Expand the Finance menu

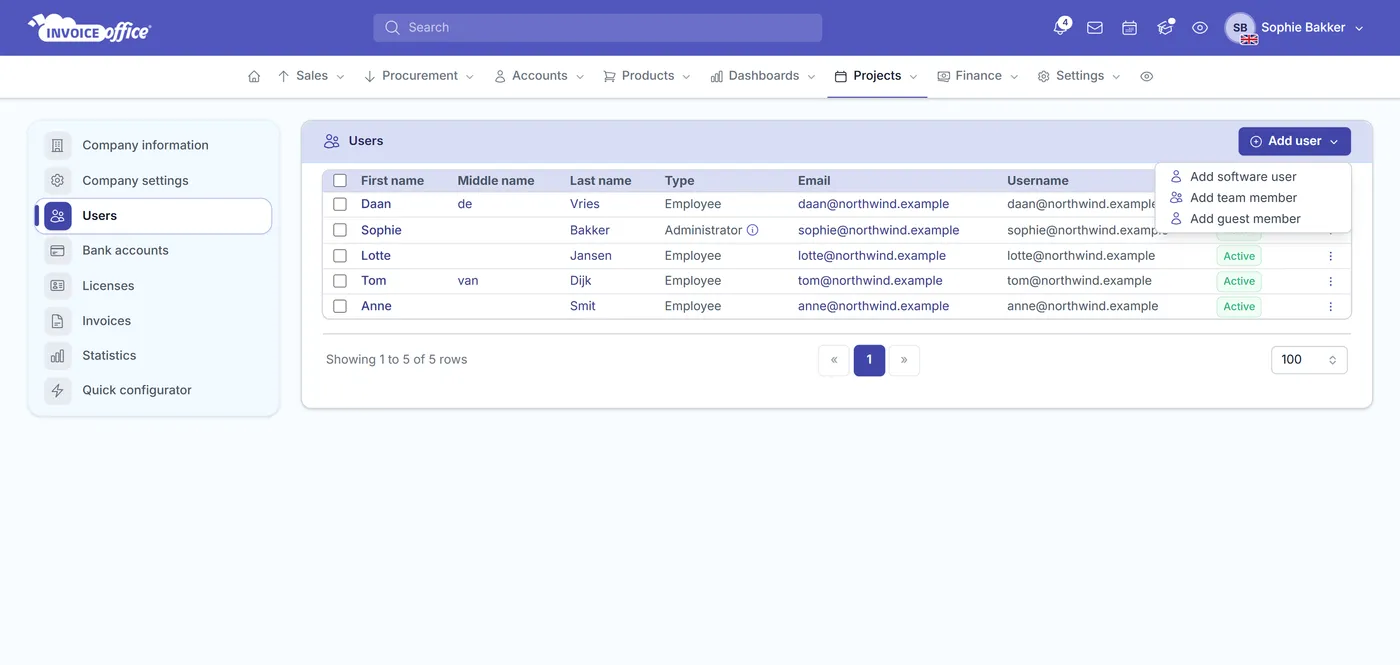(x=978, y=76)
